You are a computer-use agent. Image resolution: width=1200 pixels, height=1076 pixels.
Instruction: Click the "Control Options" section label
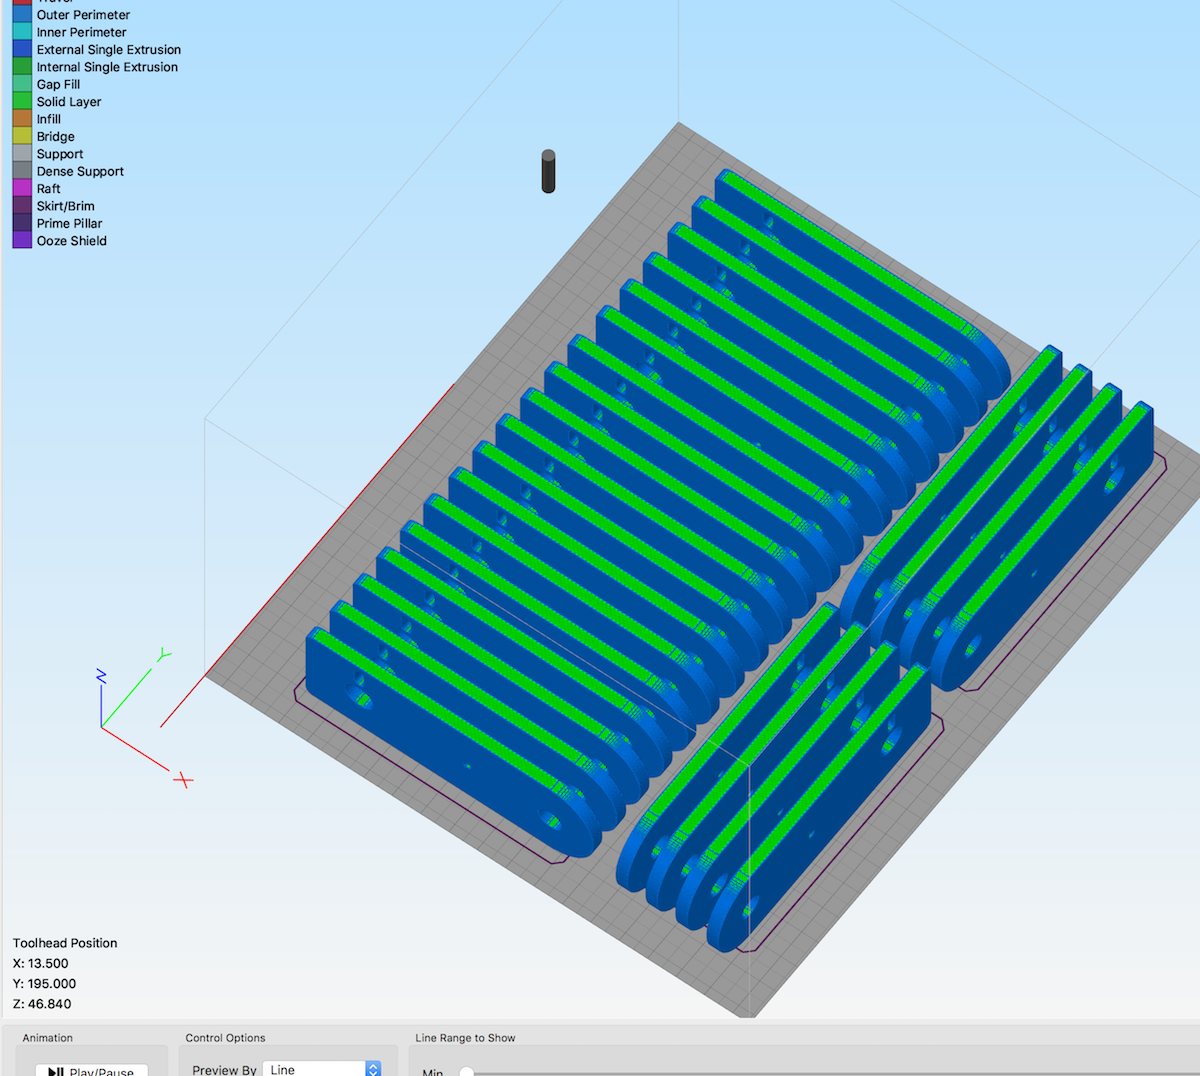pyautogui.click(x=225, y=1038)
